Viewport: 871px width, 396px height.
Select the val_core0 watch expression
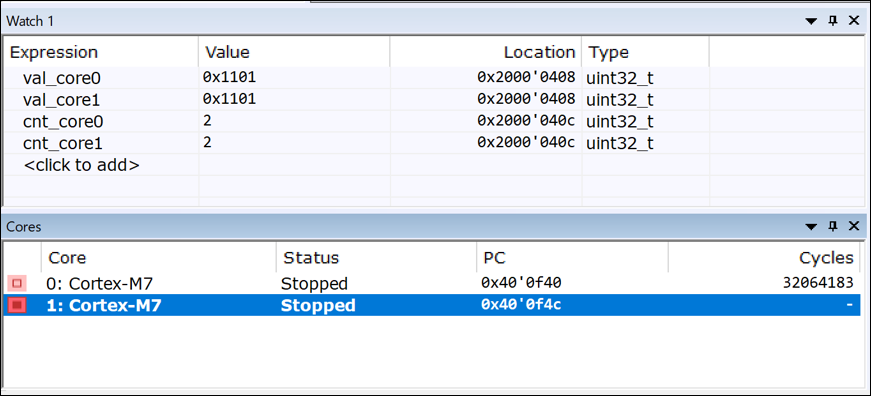(62, 78)
